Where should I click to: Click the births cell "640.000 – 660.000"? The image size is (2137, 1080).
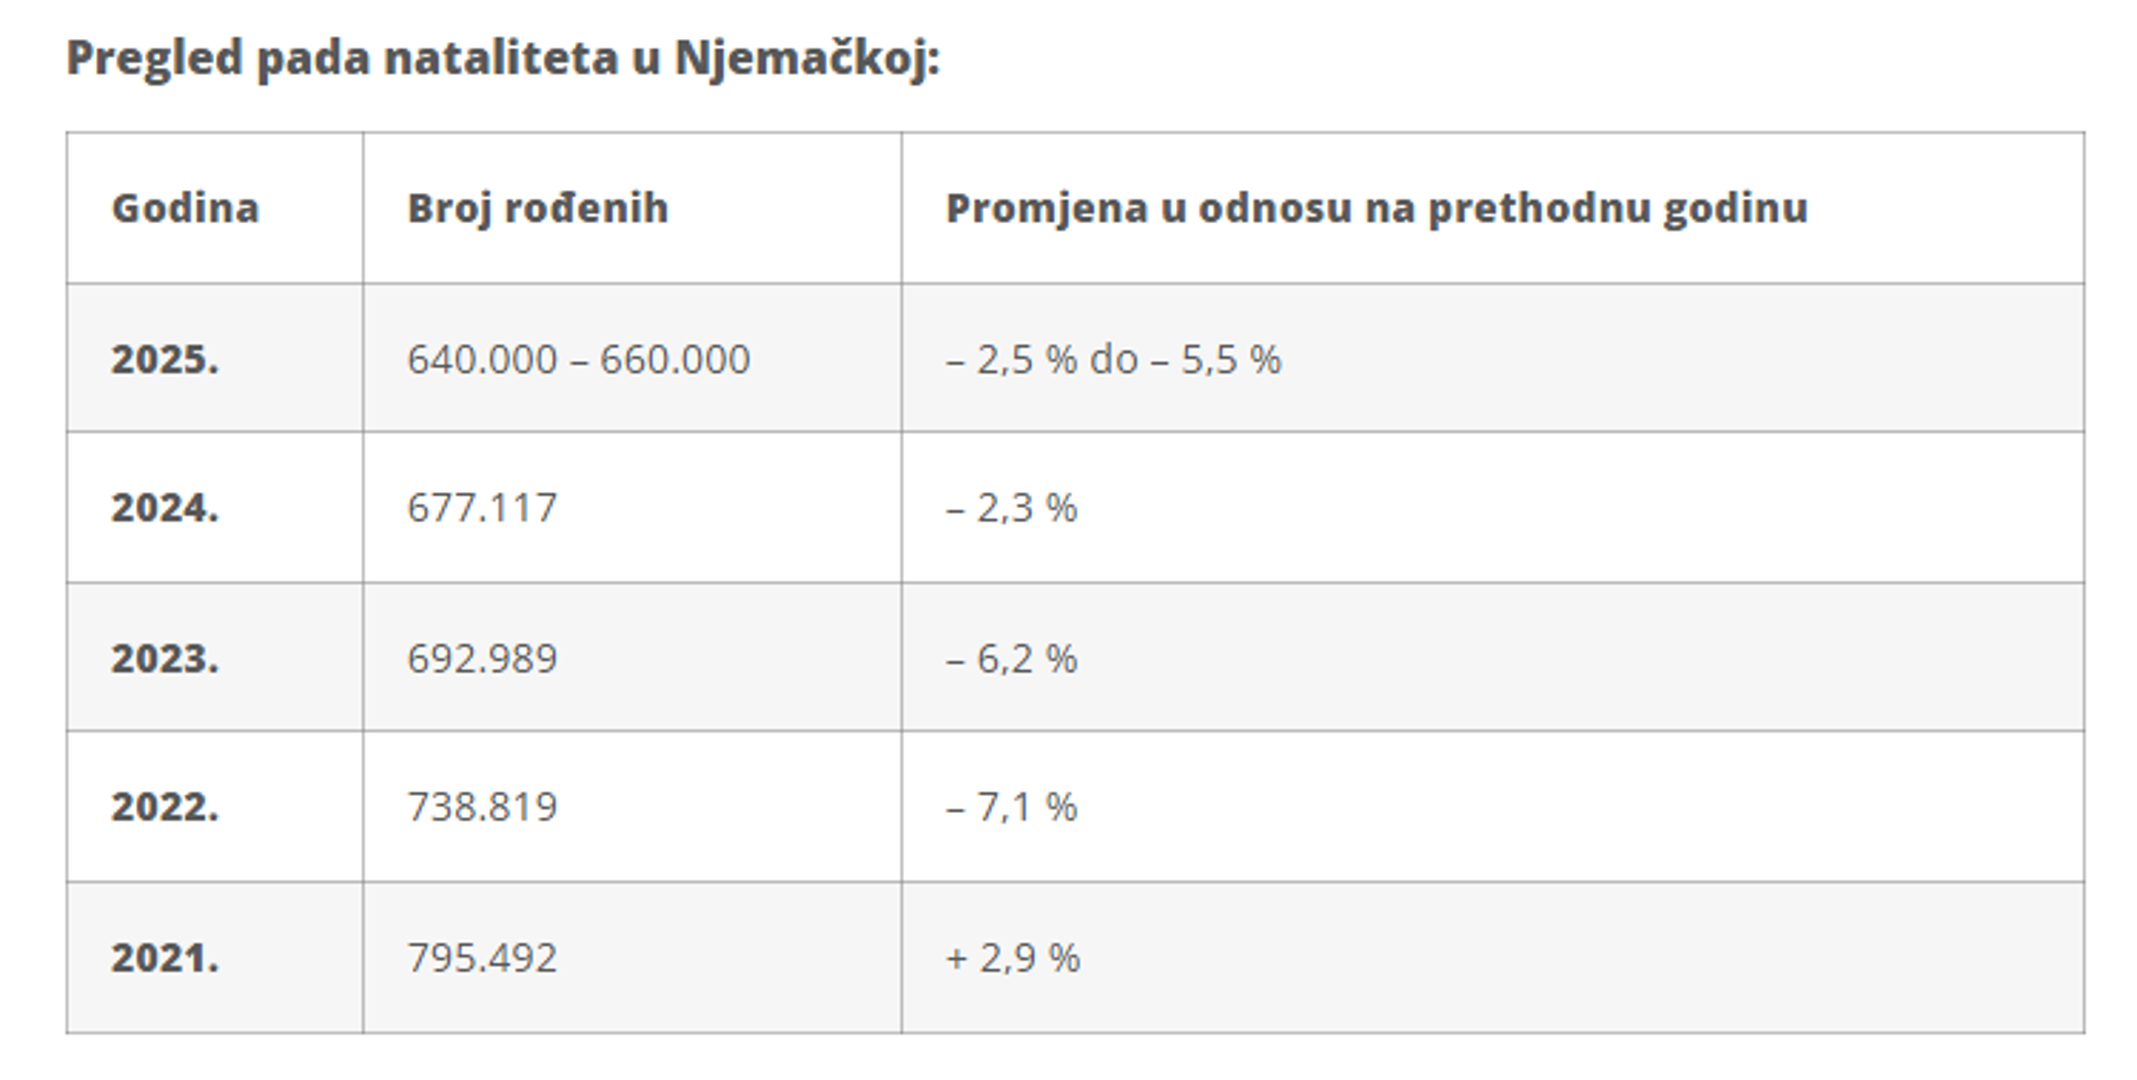coord(578,359)
